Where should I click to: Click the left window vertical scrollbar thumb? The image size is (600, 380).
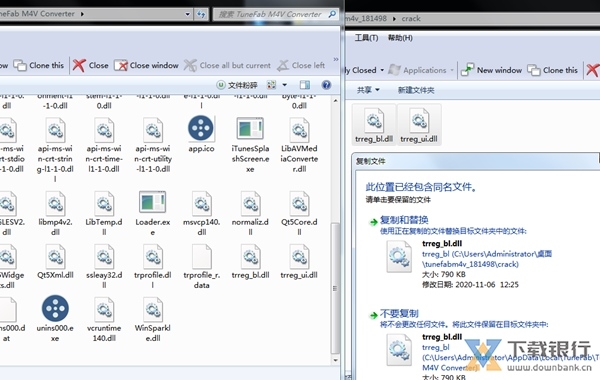[x=335, y=288]
